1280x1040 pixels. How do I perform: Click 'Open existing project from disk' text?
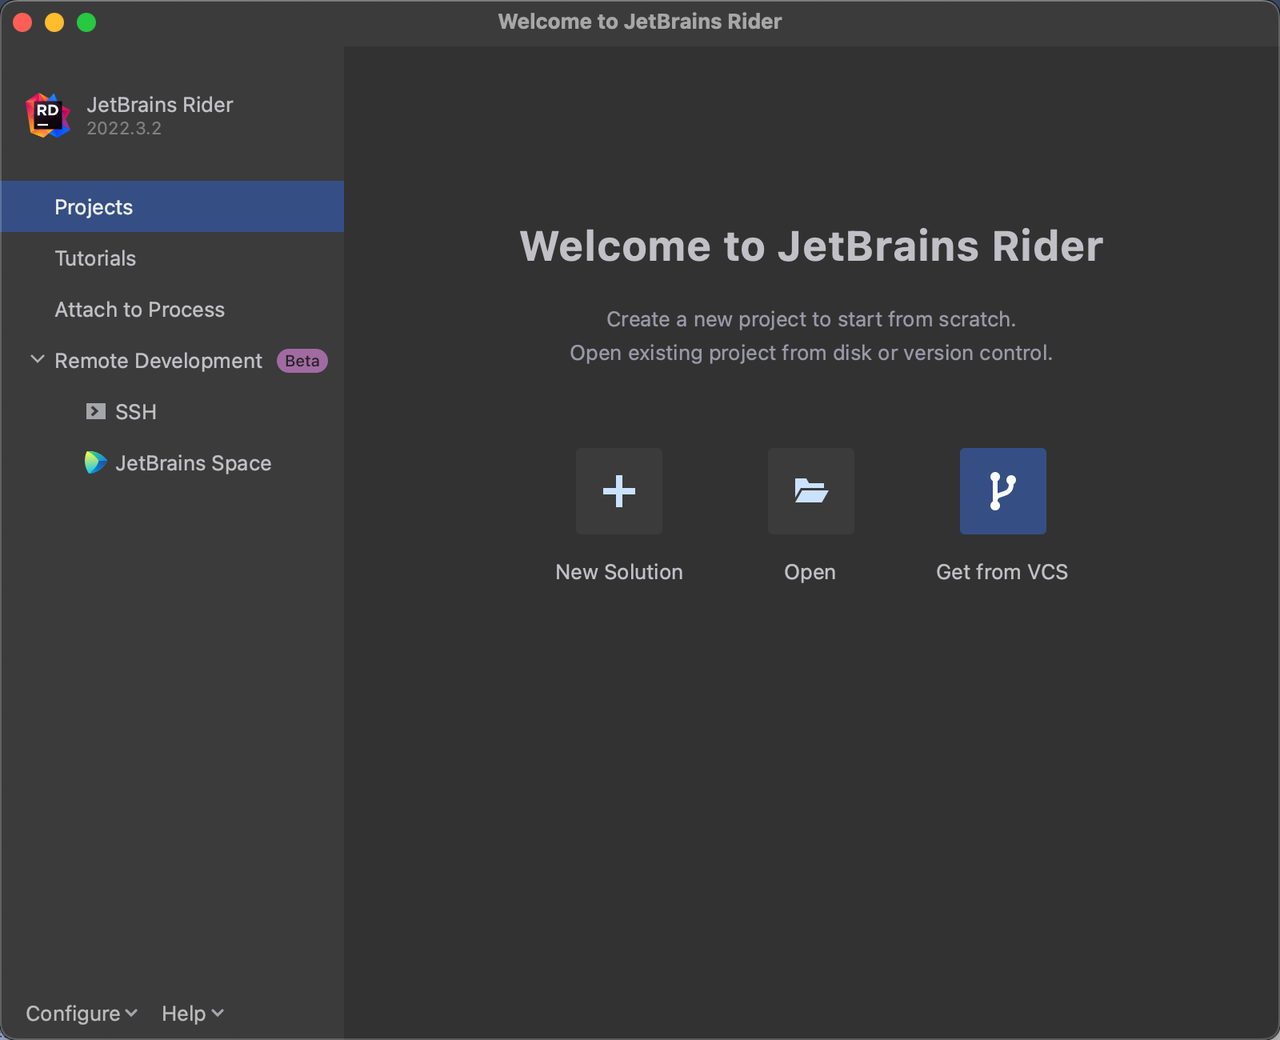(811, 352)
